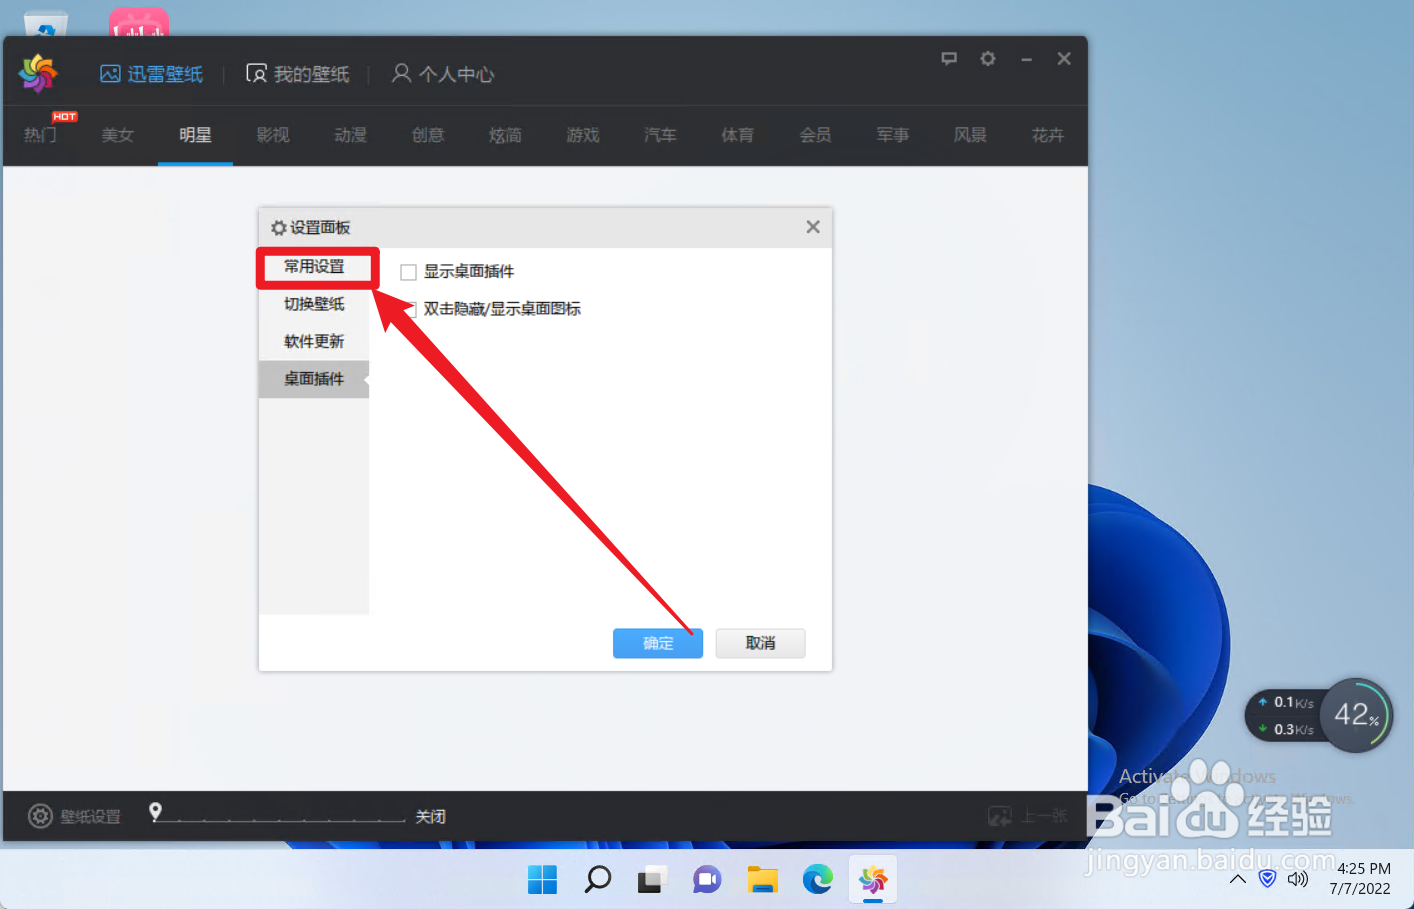Select the 游戏 category tab
Image resolution: width=1414 pixels, height=909 pixels.
click(x=583, y=135)
